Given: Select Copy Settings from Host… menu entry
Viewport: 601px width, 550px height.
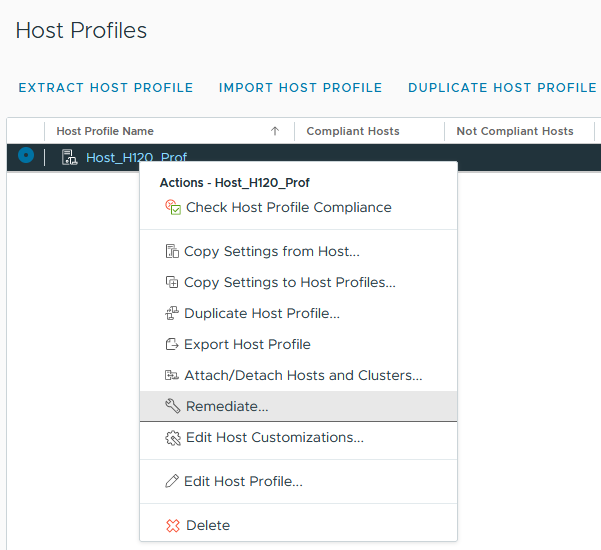Looking at the screenshot, I should click(299, 251).
